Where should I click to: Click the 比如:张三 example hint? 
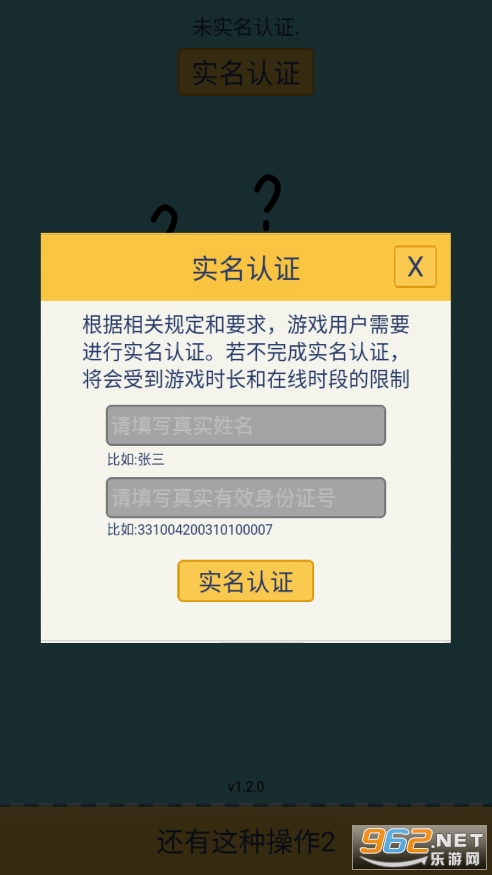tap(136, 459)
